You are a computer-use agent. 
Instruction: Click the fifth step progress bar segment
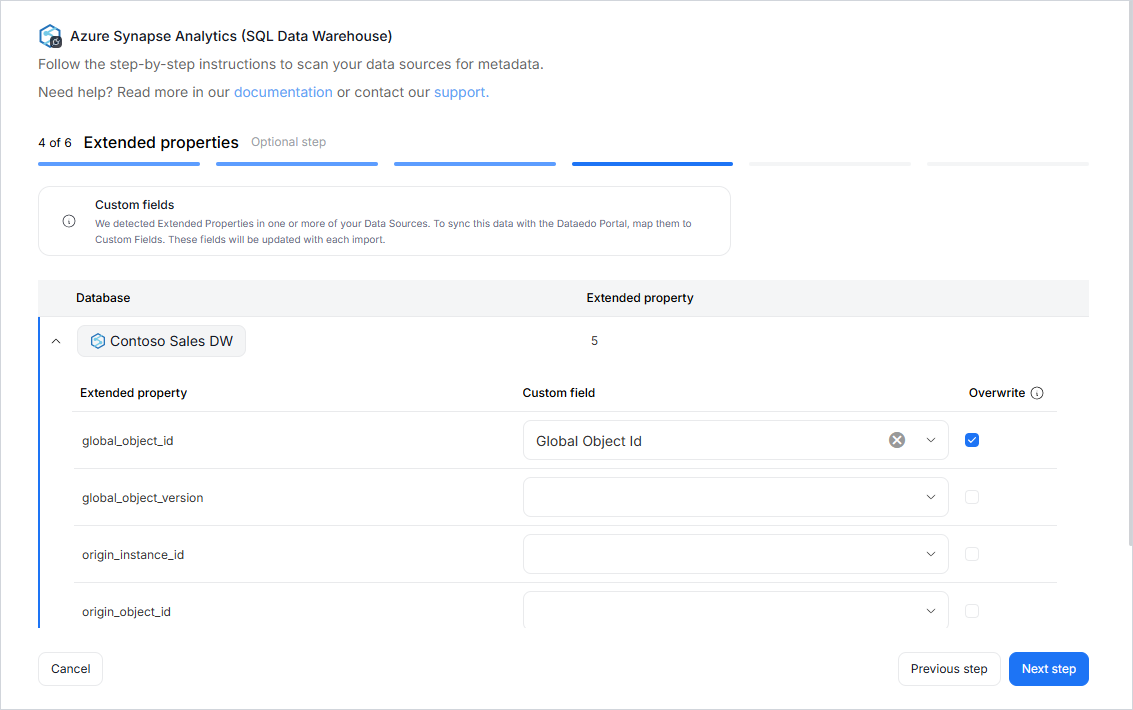[x=829, y=163]
